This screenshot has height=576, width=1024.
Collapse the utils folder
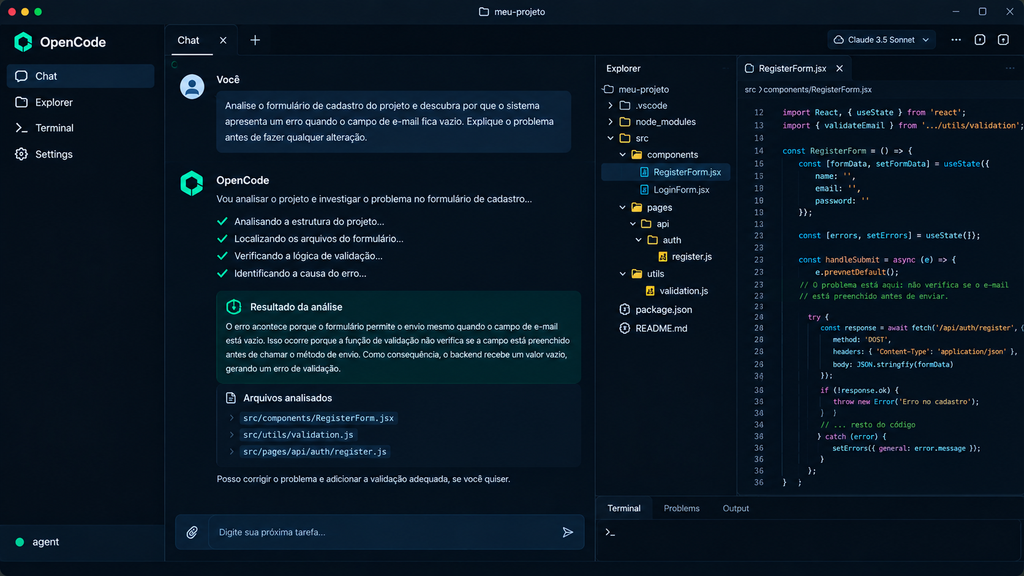point(622,274)
